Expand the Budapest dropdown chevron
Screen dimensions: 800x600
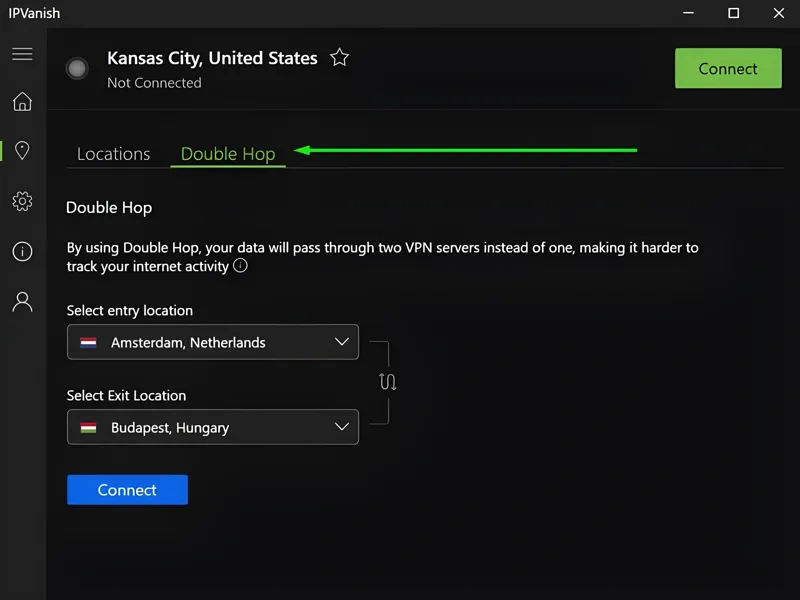(342, 427)
